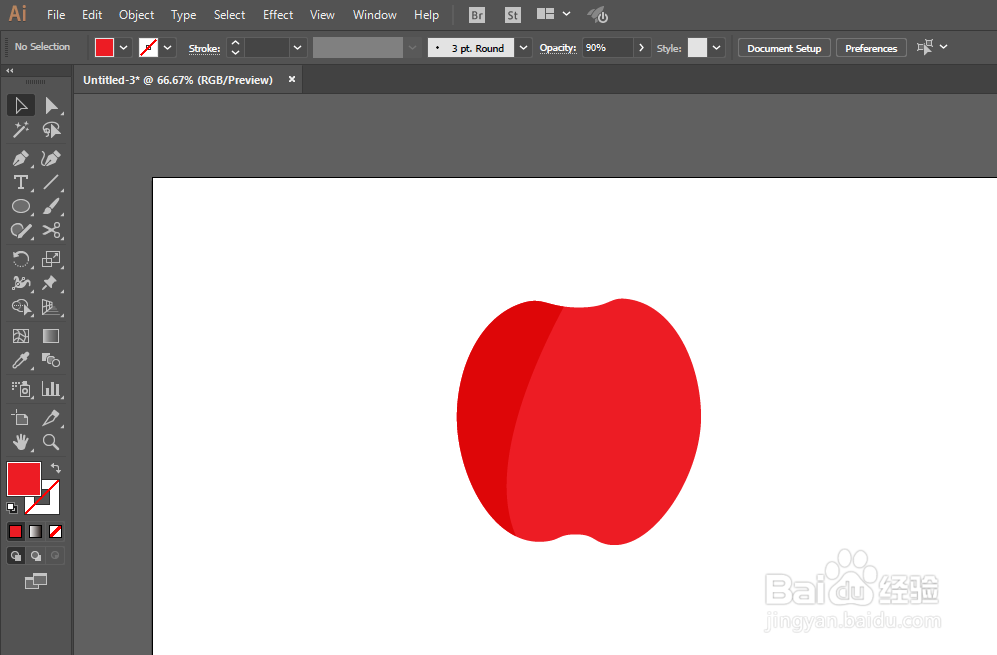
Task: Select the Paintbrush tool
Action: 51,207
